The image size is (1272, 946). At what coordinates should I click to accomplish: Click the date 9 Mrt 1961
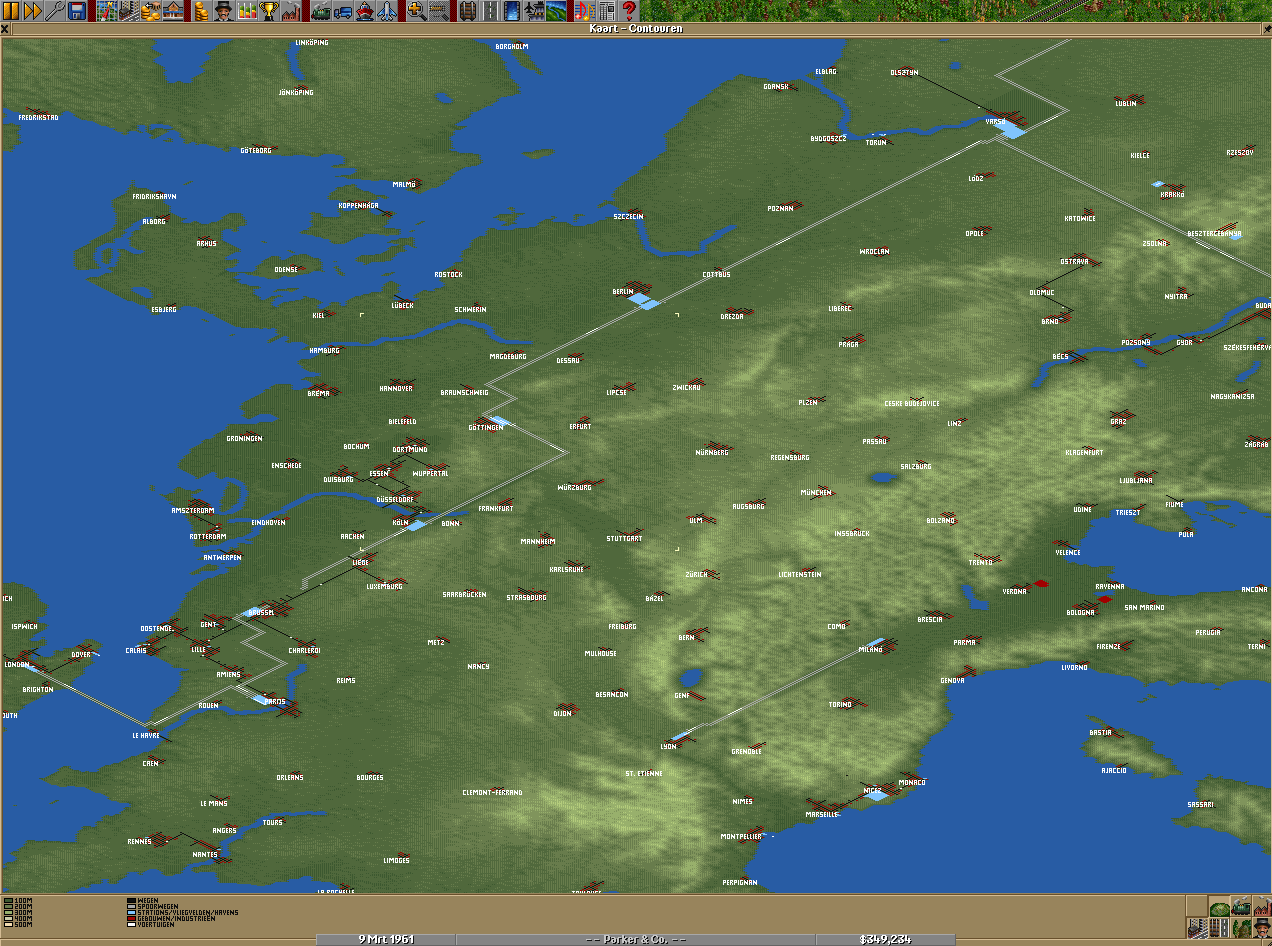386,940
